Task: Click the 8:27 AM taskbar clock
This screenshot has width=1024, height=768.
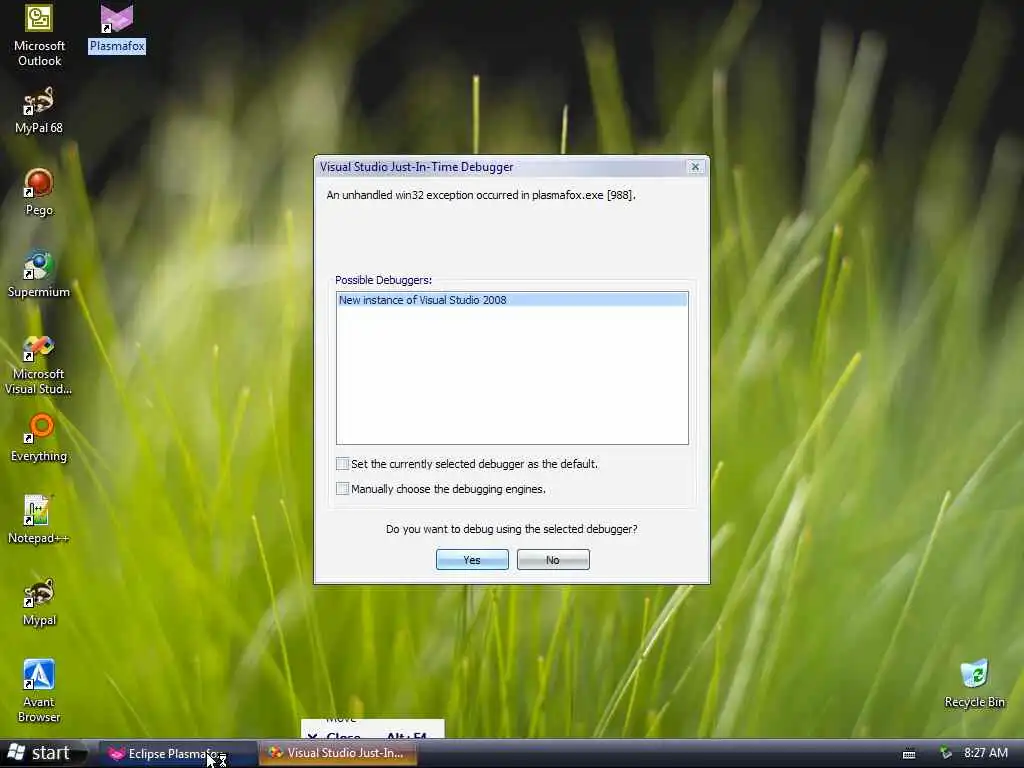Action: point(985,753)
